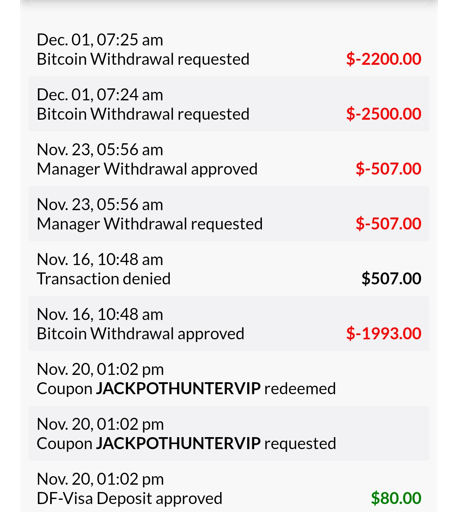The width and height of the screenshot is (449, 512).
Task: Click the $-1993.00 amount
Action: pyautogui.click(x=384, y=333)
